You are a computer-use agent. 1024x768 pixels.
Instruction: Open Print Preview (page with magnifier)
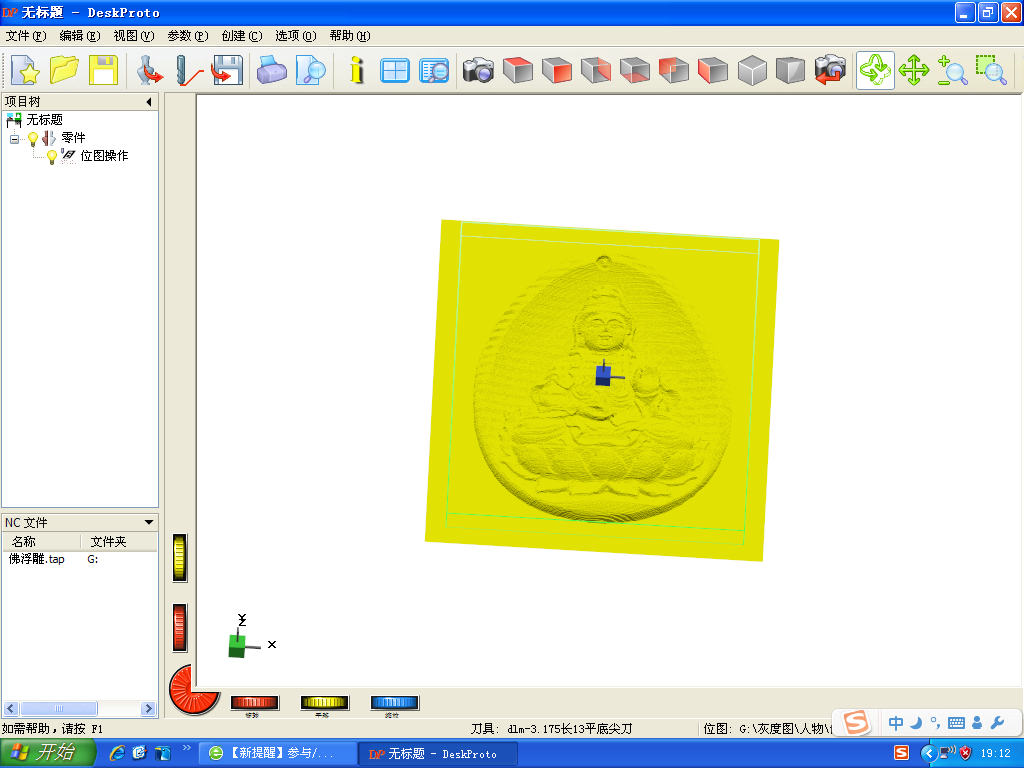[x=311, y=70]
